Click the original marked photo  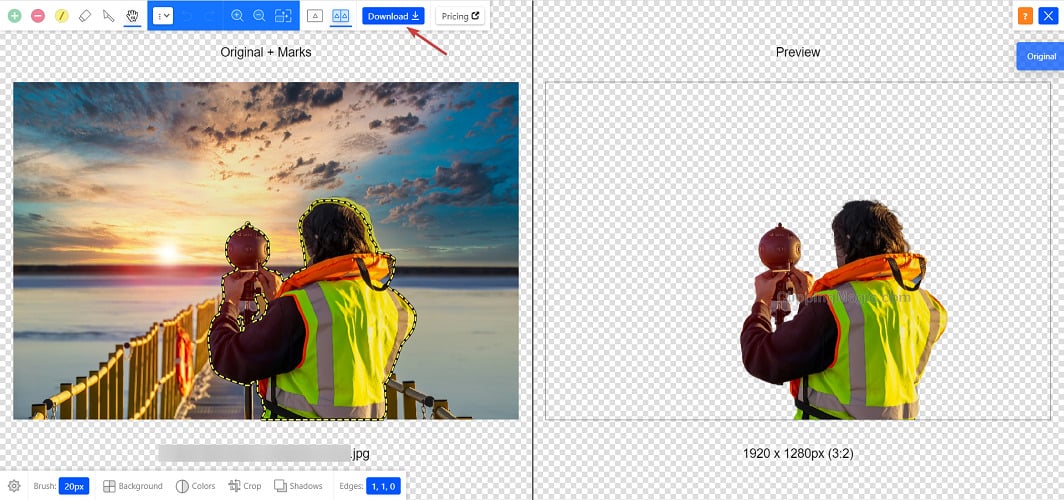tap(266, 250)
